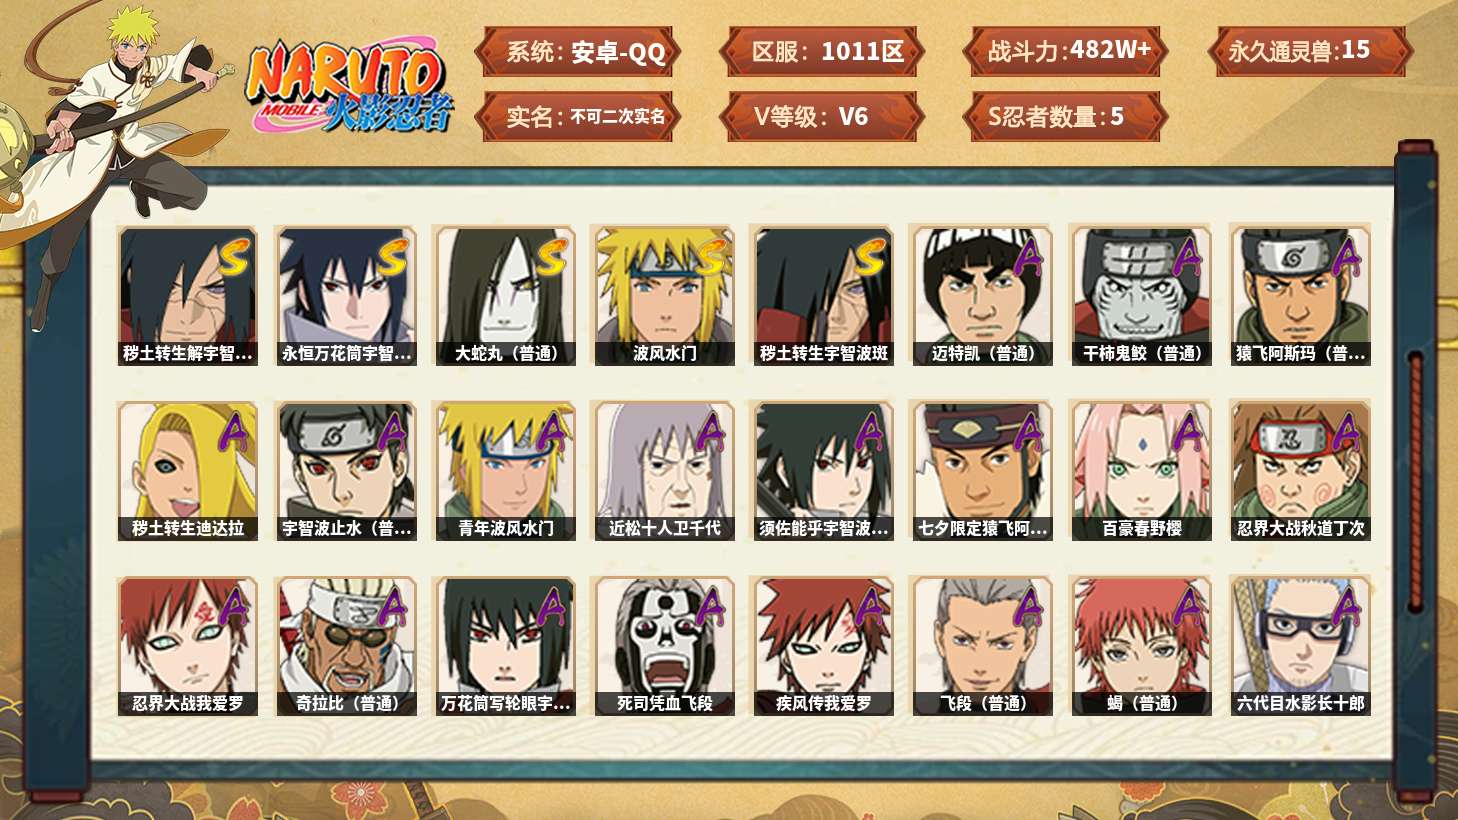The image size is (1458, 820).
Task: Click the 青年波风水门 ninja card
Action: pos(505,471)
